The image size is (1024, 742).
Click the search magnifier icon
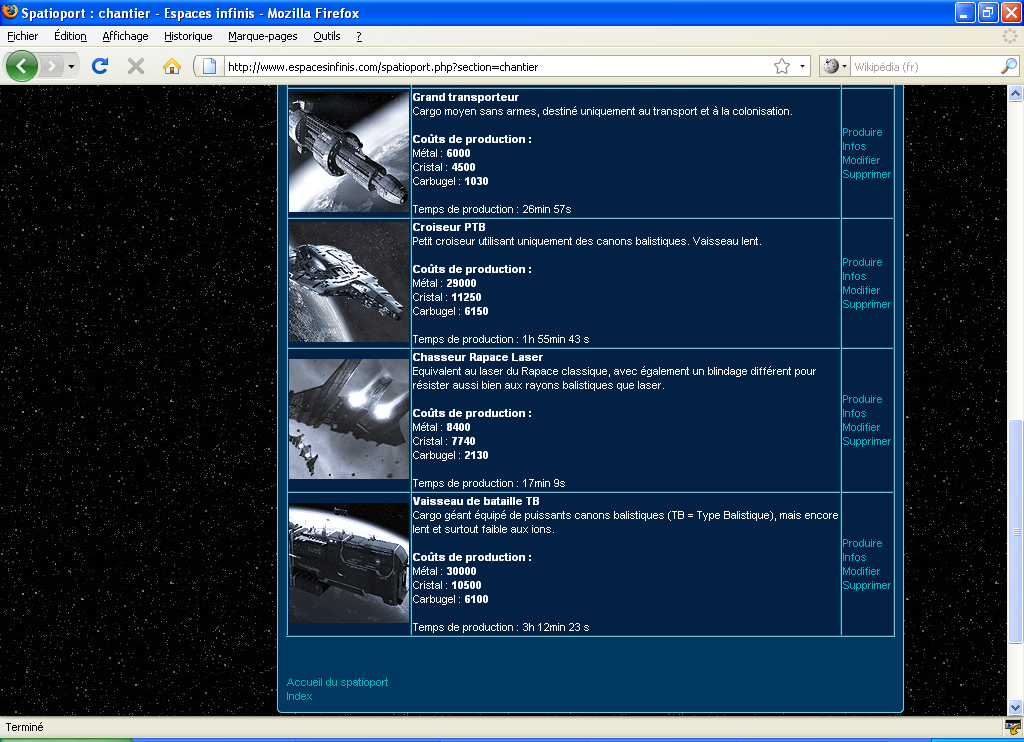coord(1009,66)
